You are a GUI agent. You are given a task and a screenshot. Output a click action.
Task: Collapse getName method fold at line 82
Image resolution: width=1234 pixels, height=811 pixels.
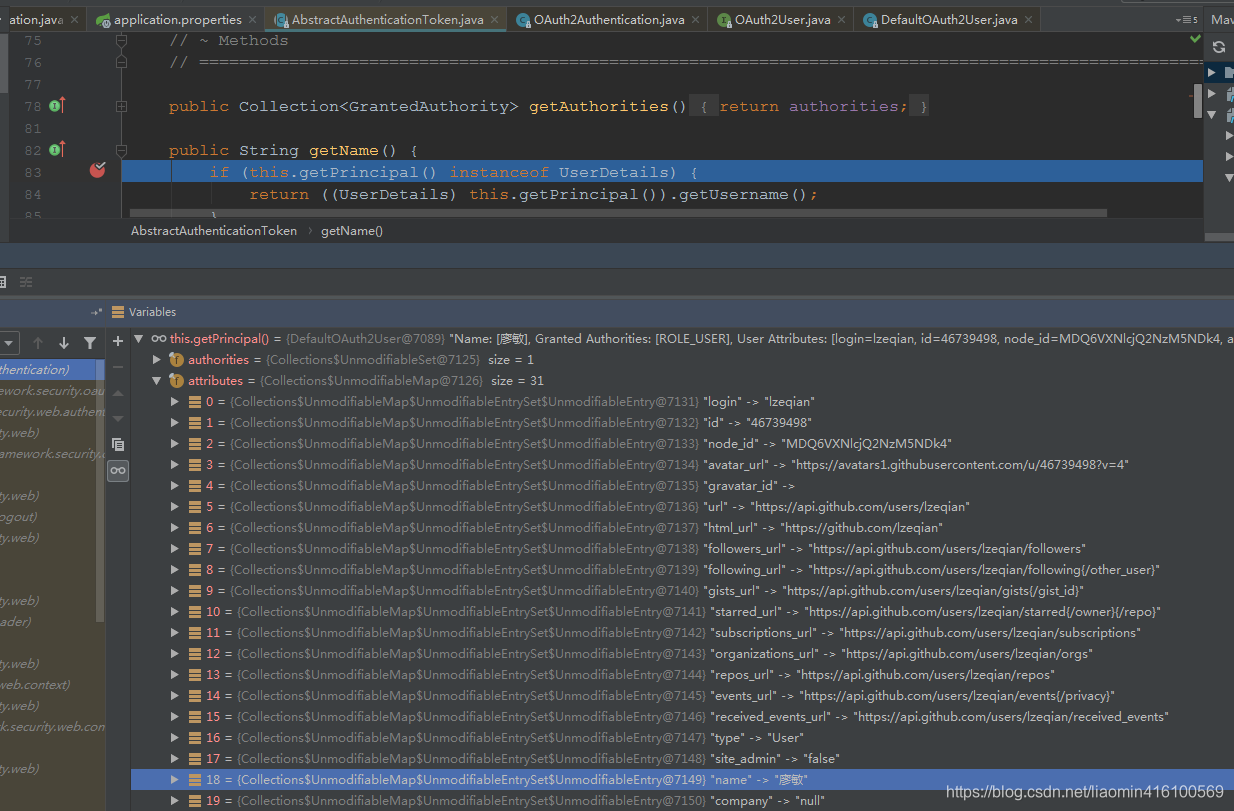pos(121,150)
